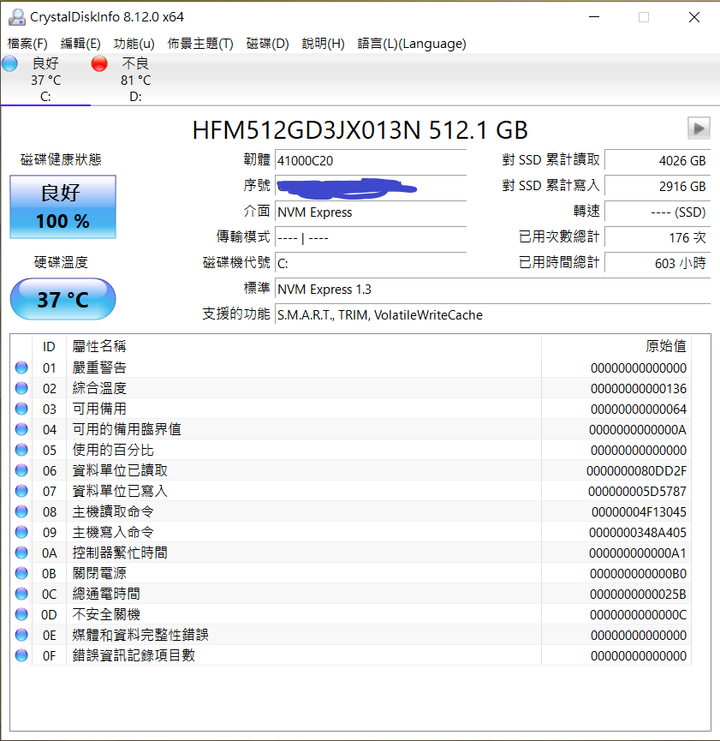Select the red status icon for drive D:
This screenshot has width=720, height=741.
tap(99, 63)
